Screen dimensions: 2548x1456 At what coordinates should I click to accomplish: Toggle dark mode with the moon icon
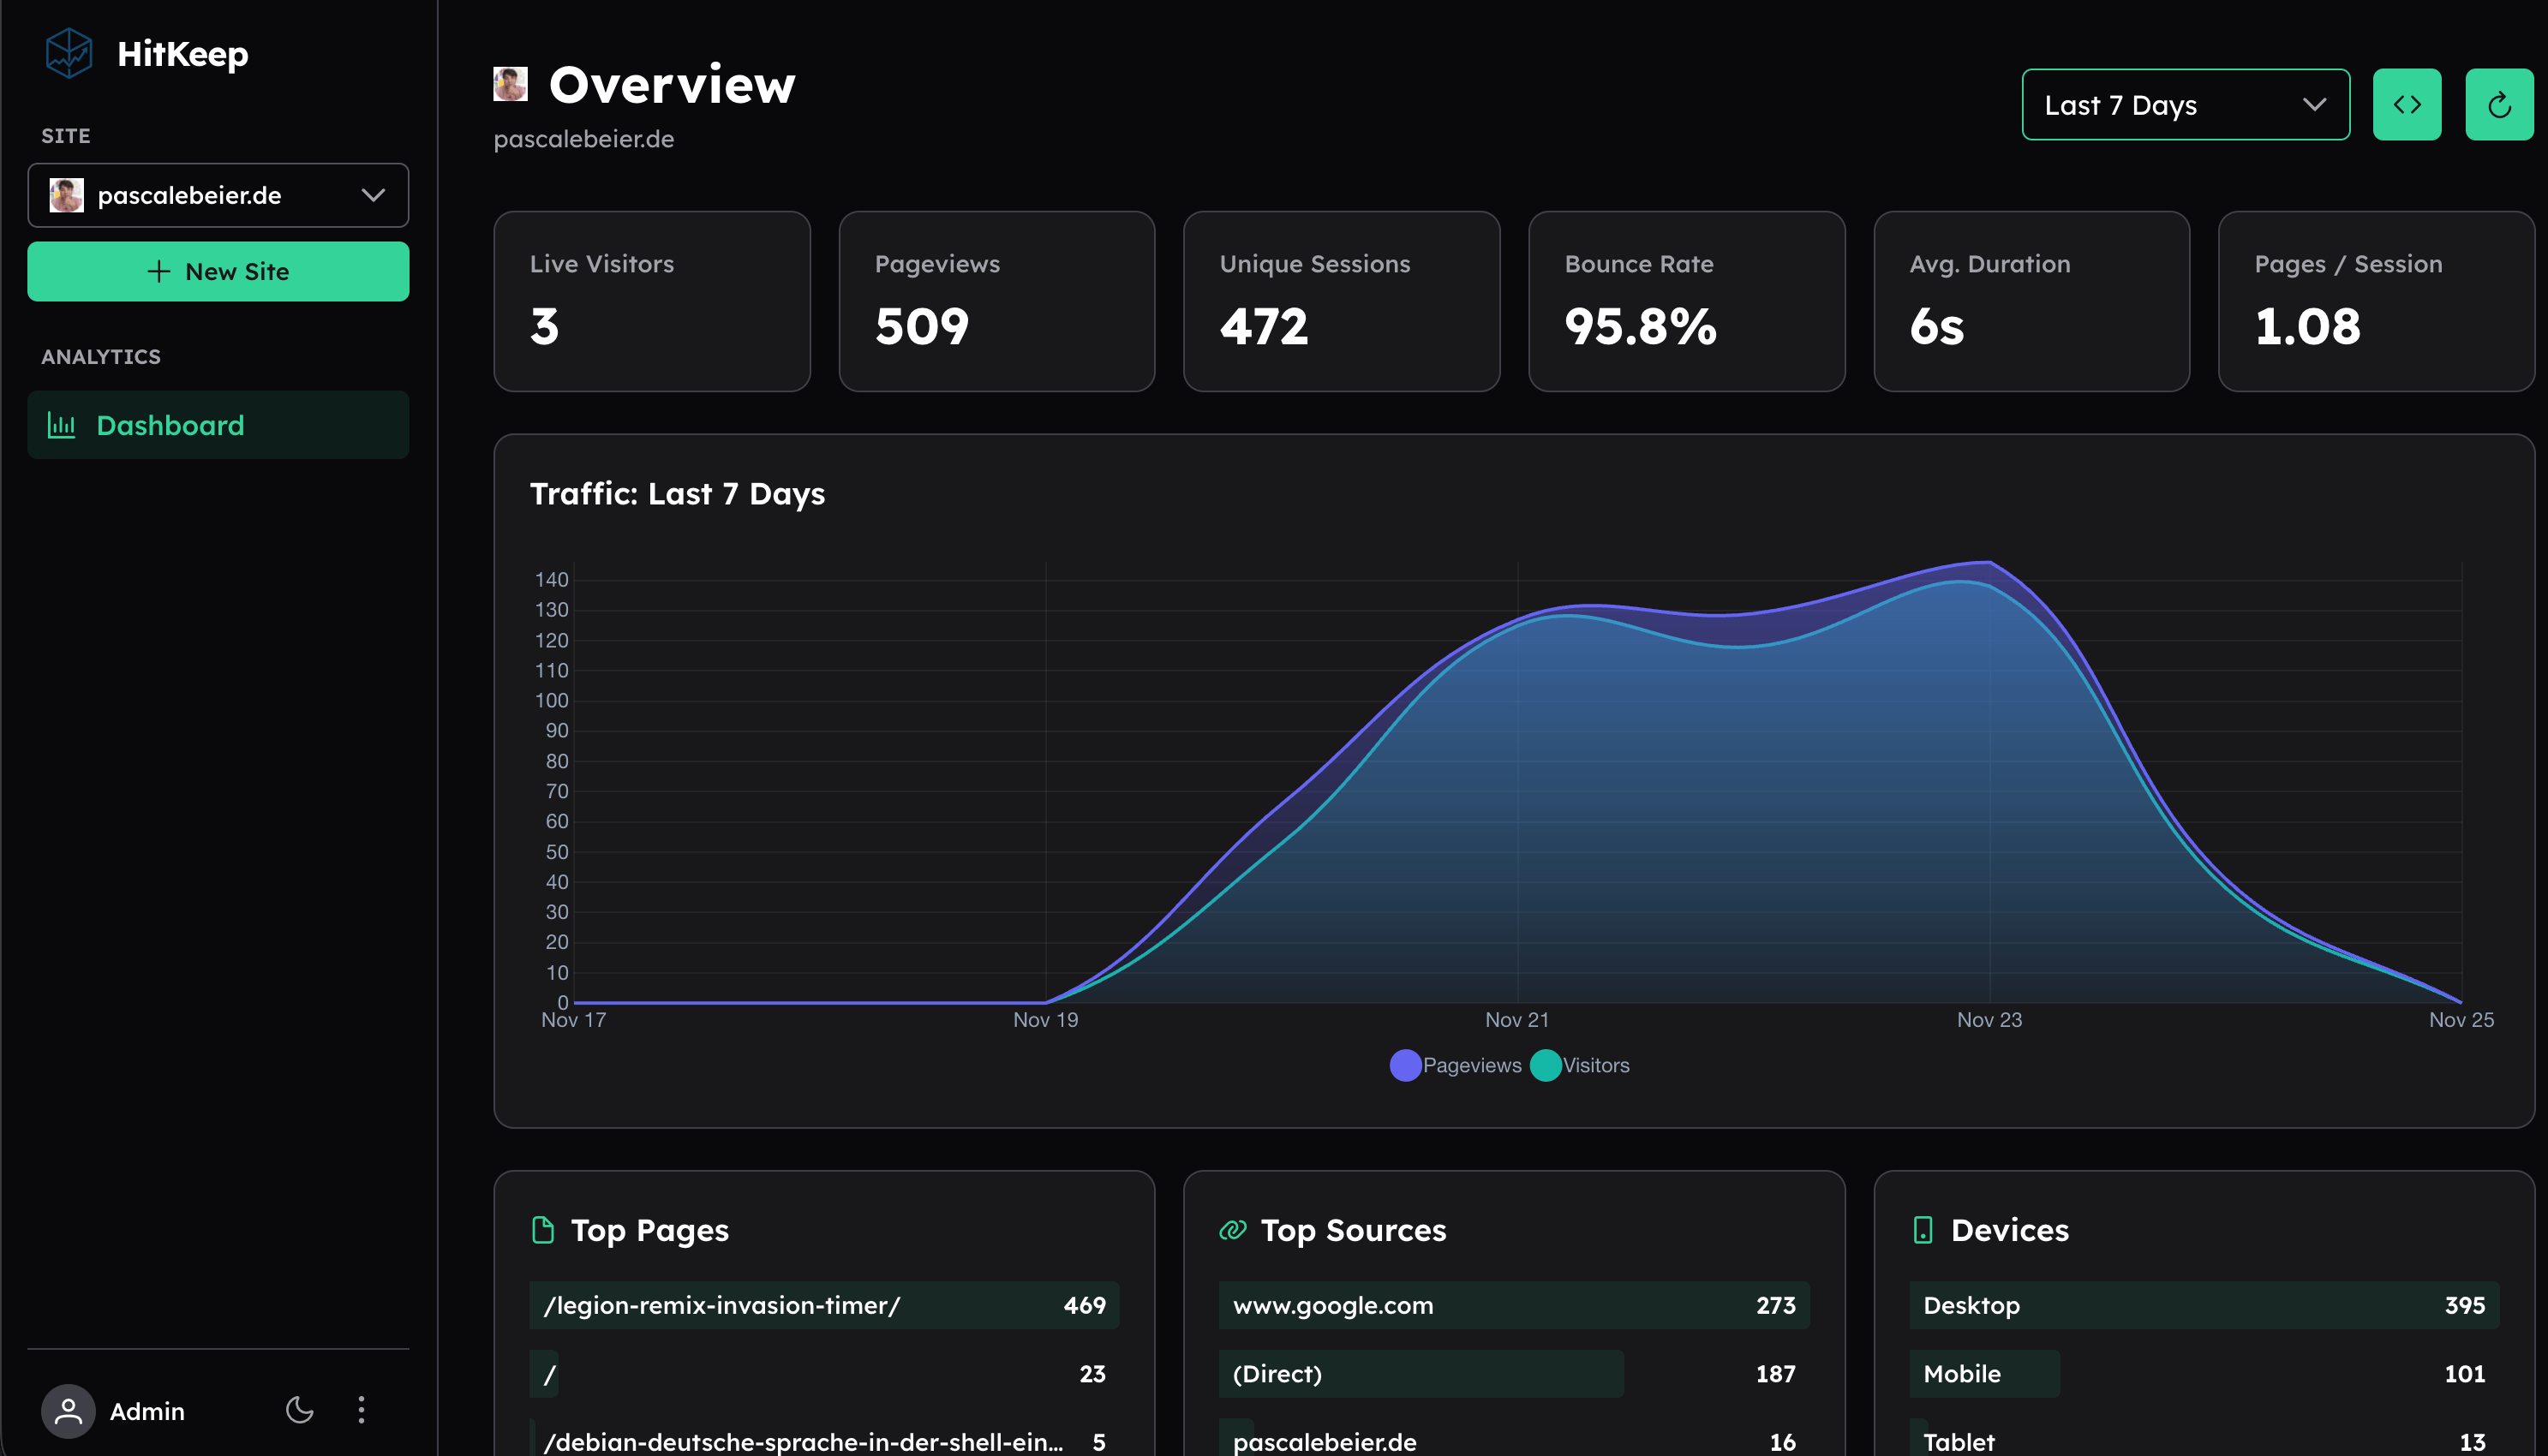pyautogui.click(x=299, y=1411)
